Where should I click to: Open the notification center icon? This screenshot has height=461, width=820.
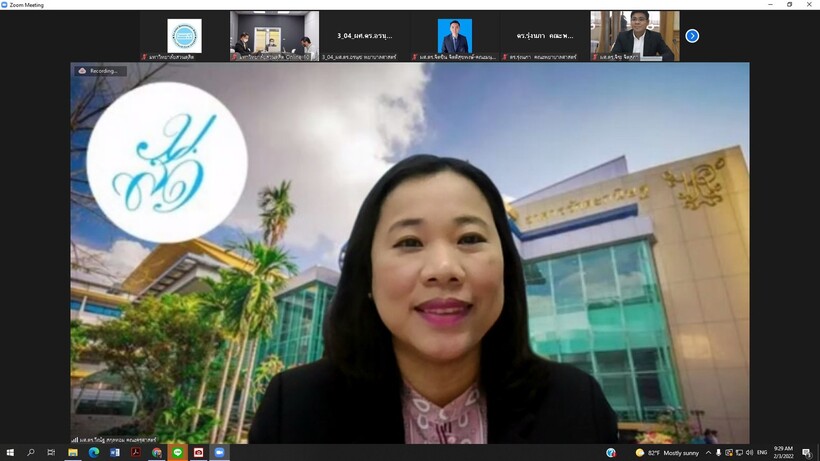click(807, 453)
